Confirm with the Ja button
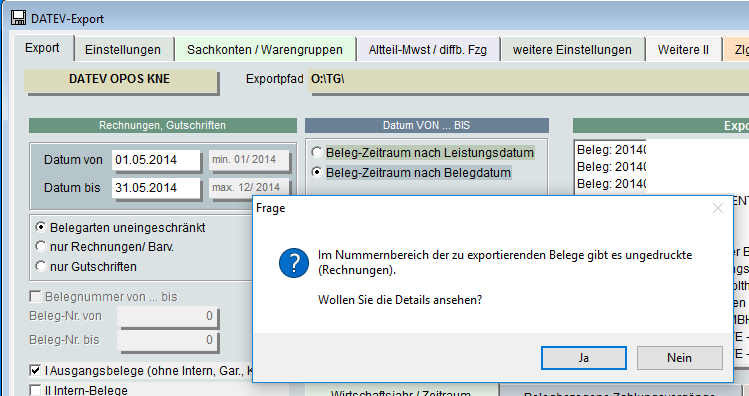749x396 pixels. pyautogui.click(x=584, y=358)
